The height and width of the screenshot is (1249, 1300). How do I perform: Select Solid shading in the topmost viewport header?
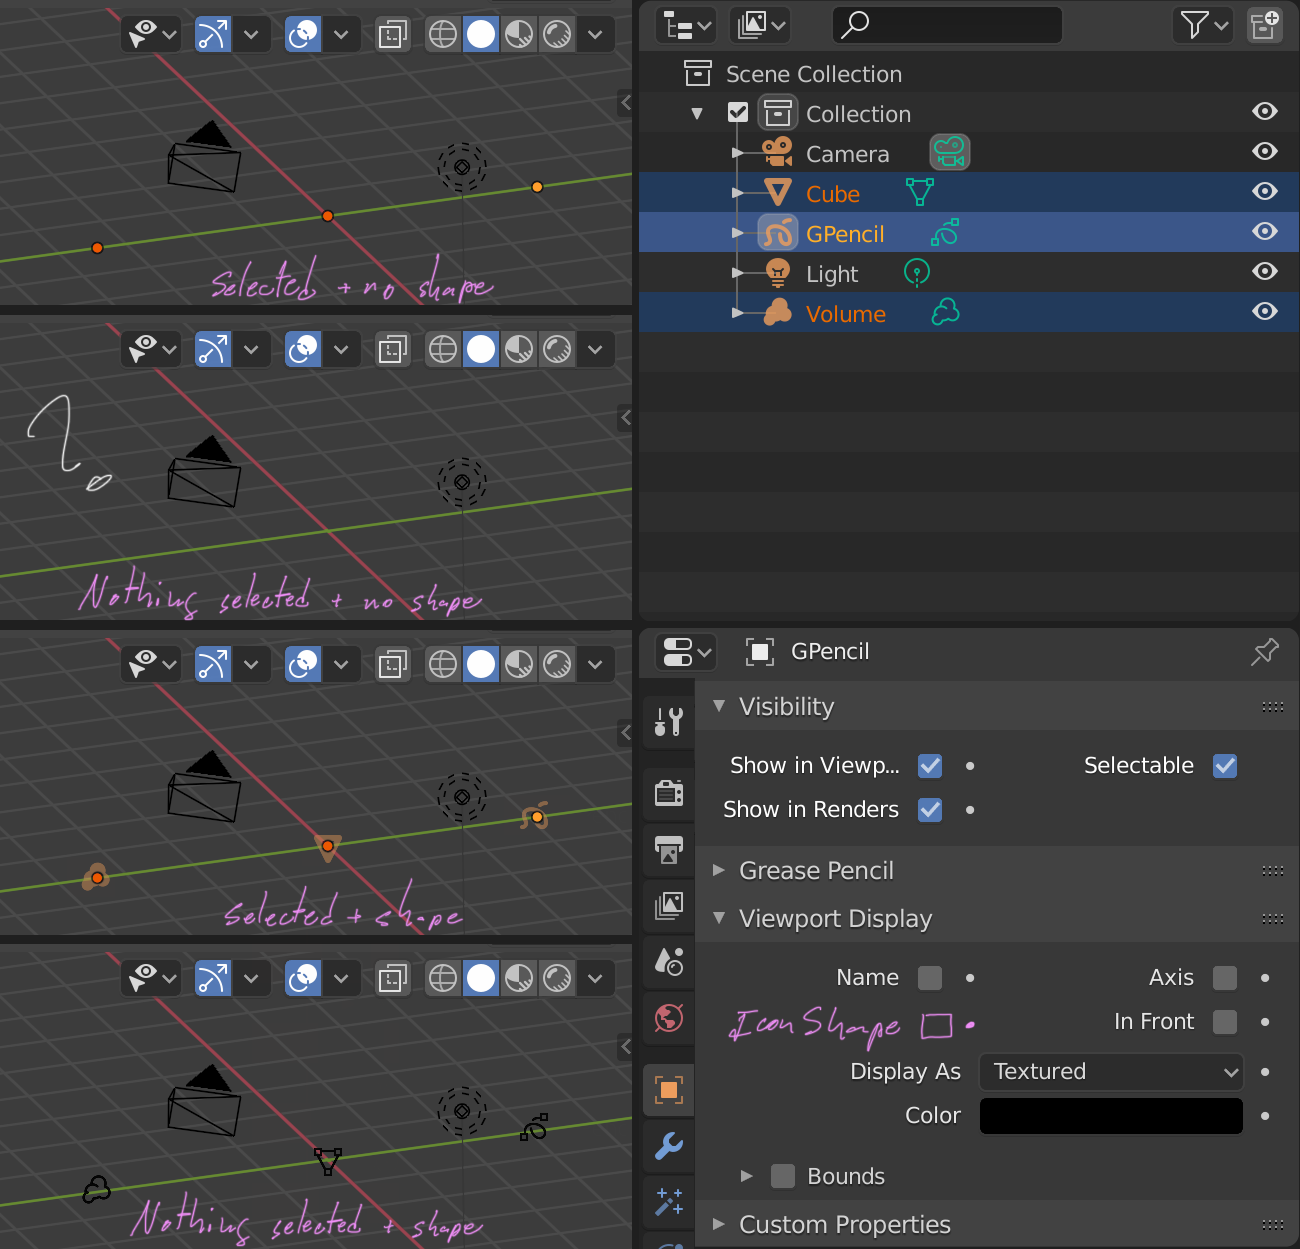[x=481, y=34]
